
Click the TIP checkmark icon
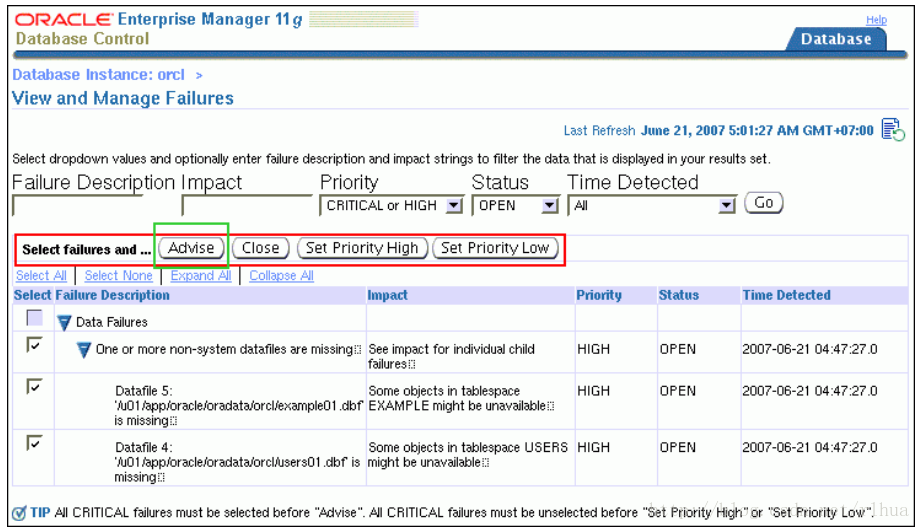pos(19,513)
